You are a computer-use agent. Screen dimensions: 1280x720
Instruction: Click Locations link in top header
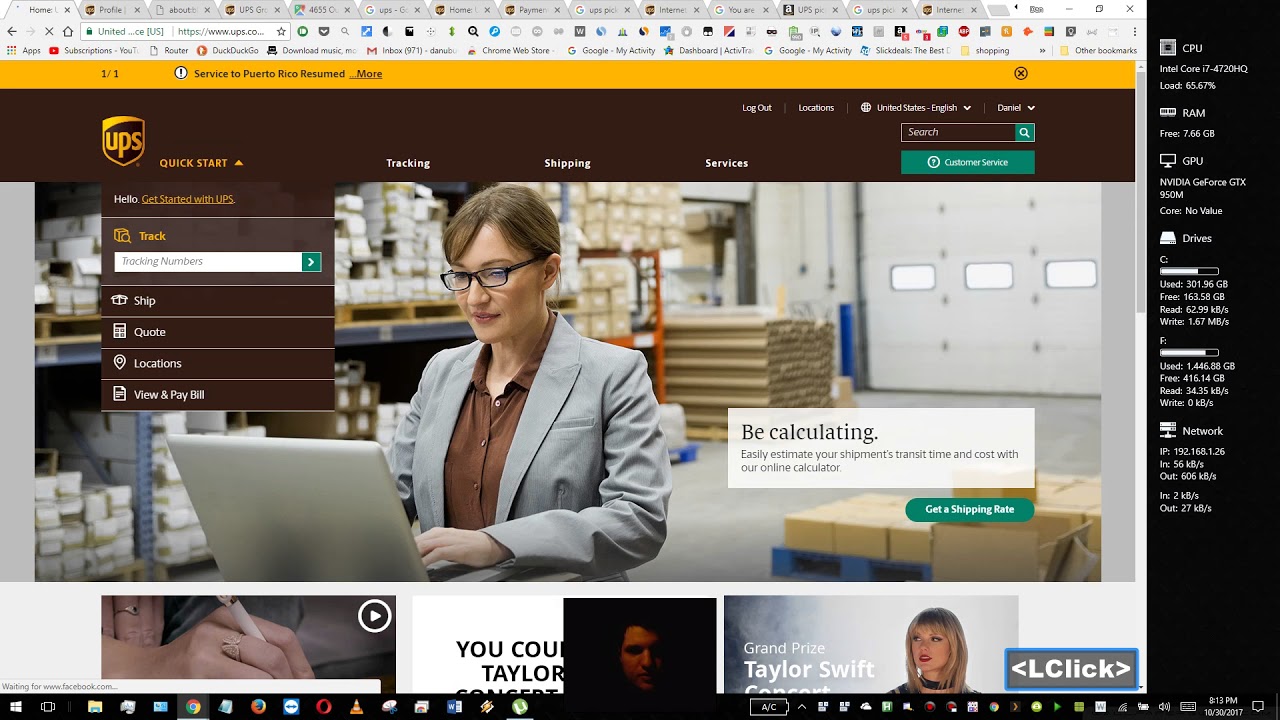(816, 108)
